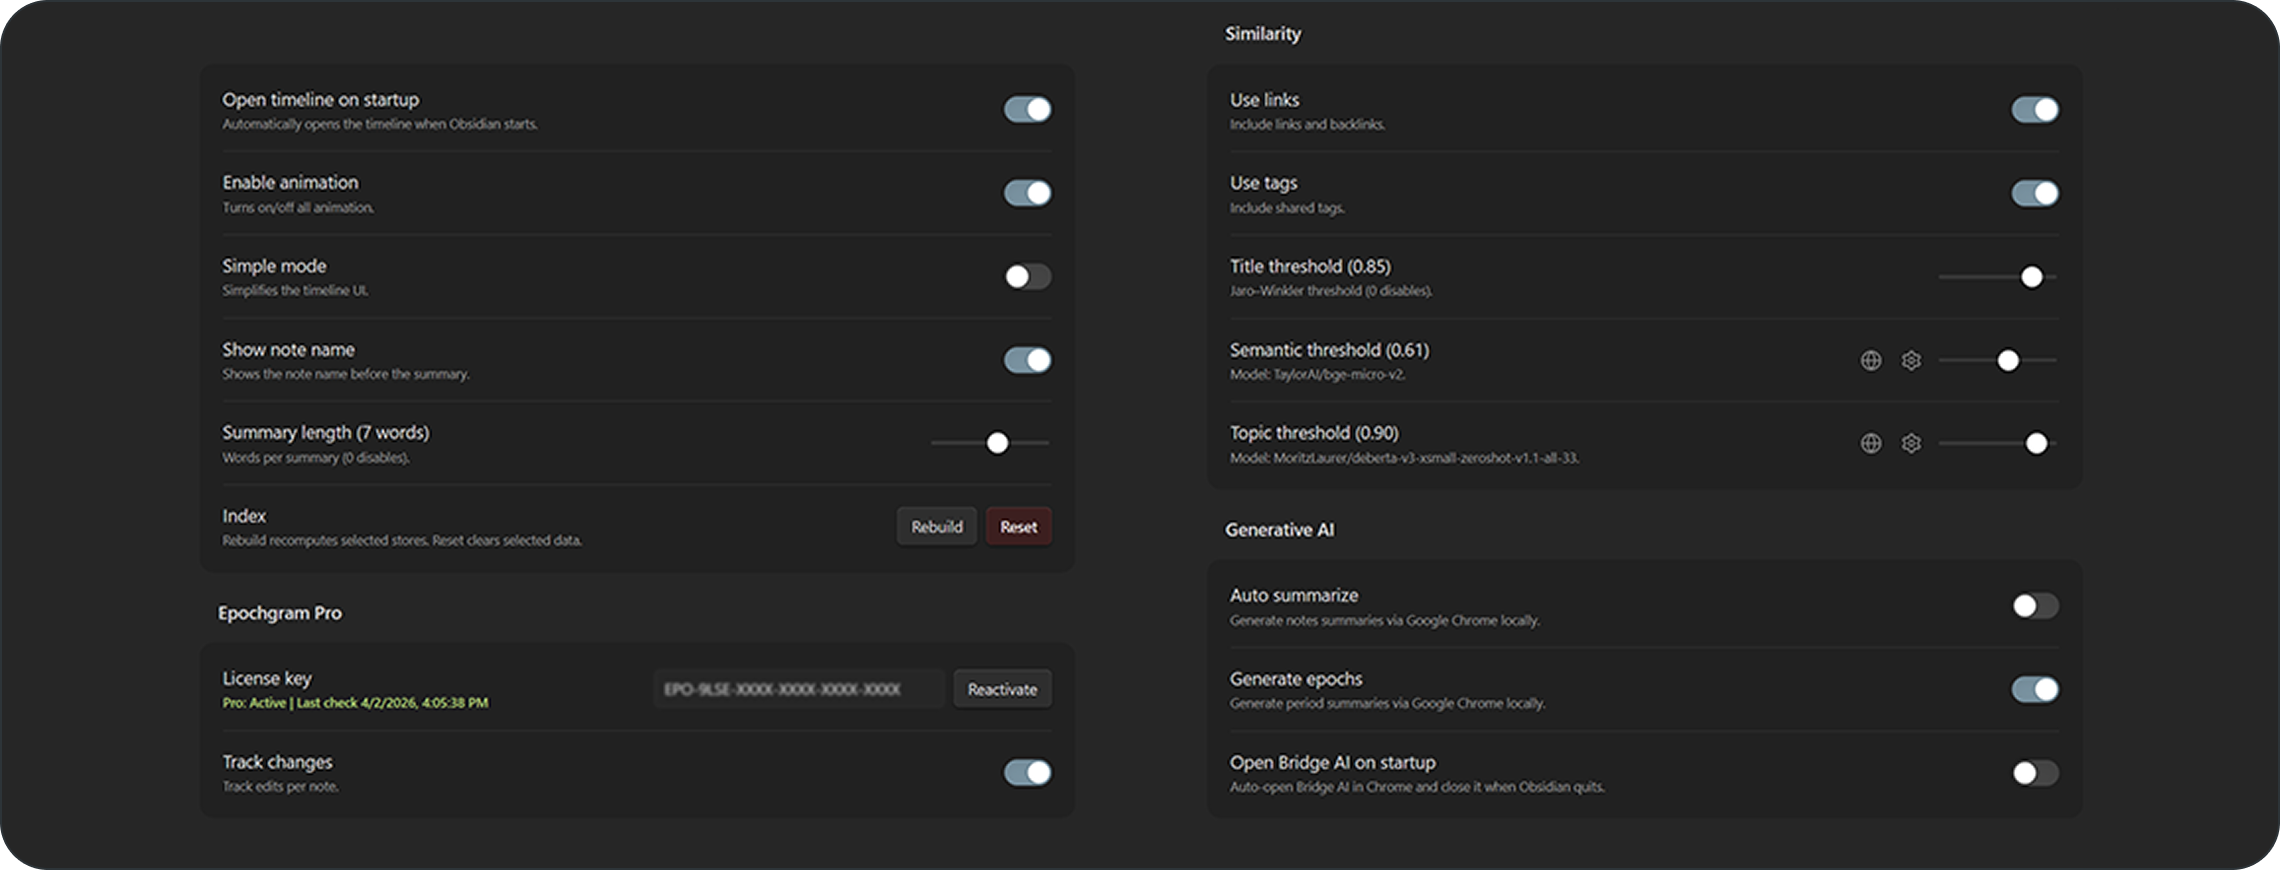This screenshot has width=2280, height=870.
Task: Focus the License key input field
Action: coord(798,689)
